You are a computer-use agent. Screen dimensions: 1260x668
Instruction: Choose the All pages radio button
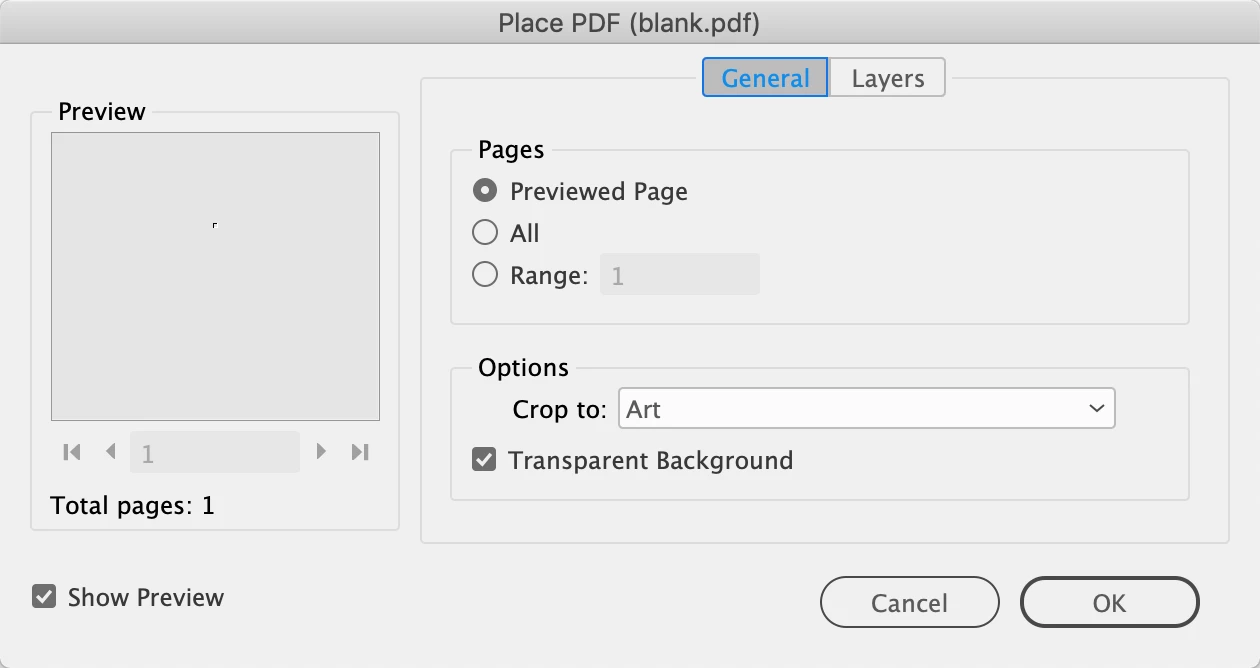point(485,233)
